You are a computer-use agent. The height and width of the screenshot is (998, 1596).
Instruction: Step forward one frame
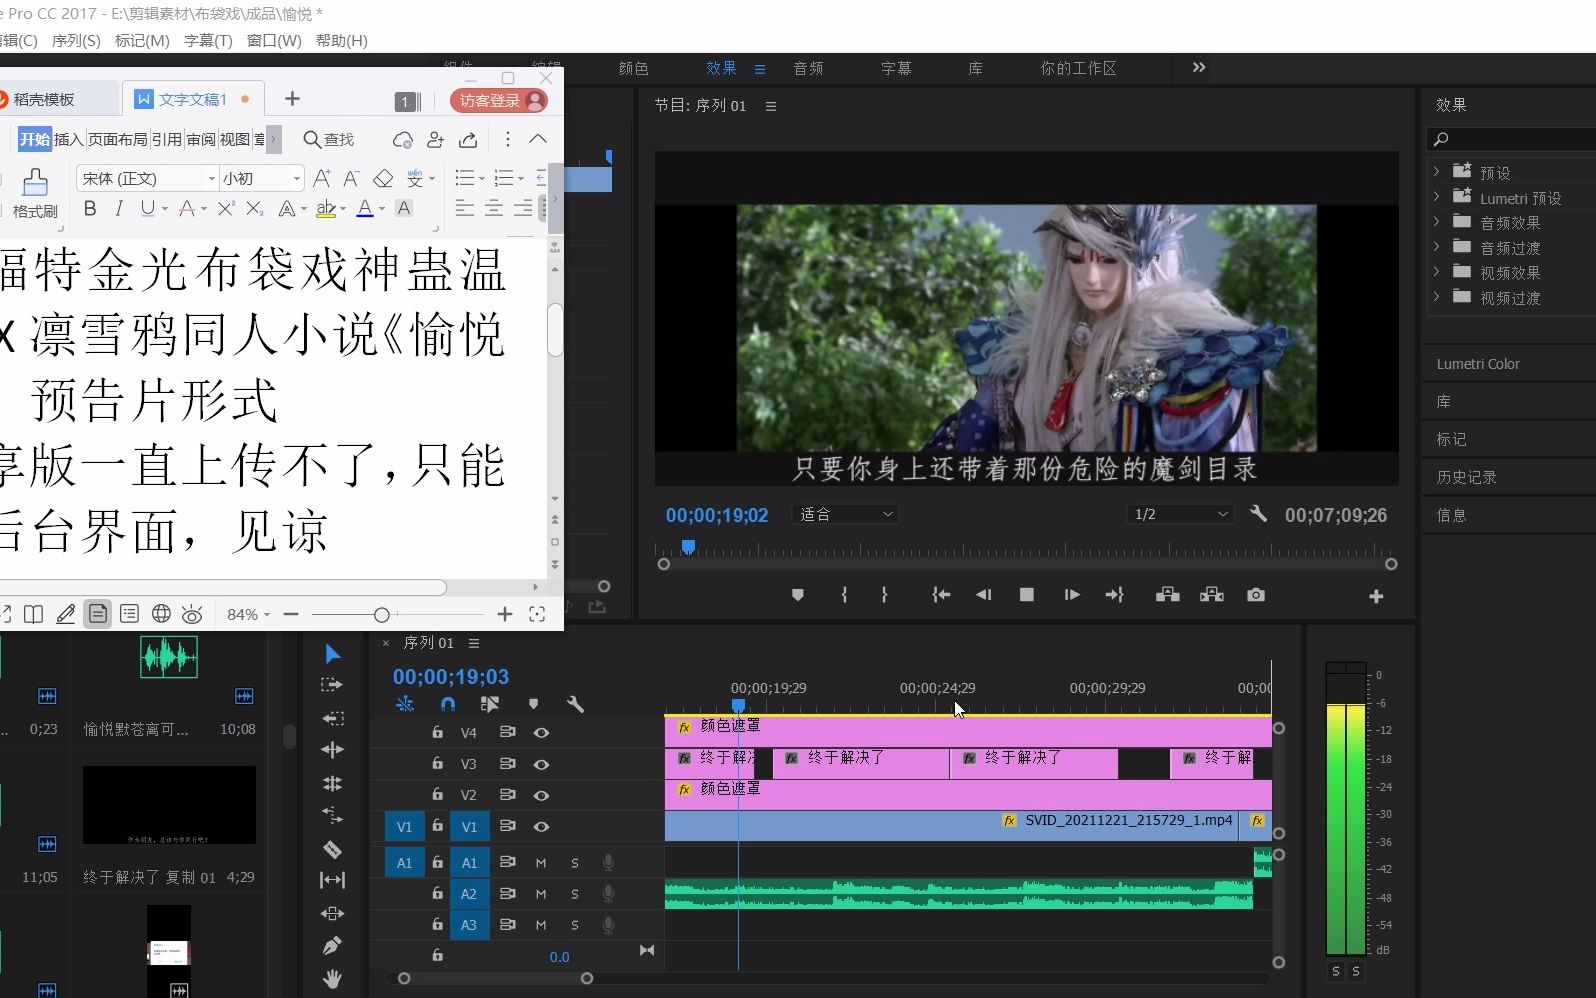[1072, 595]
